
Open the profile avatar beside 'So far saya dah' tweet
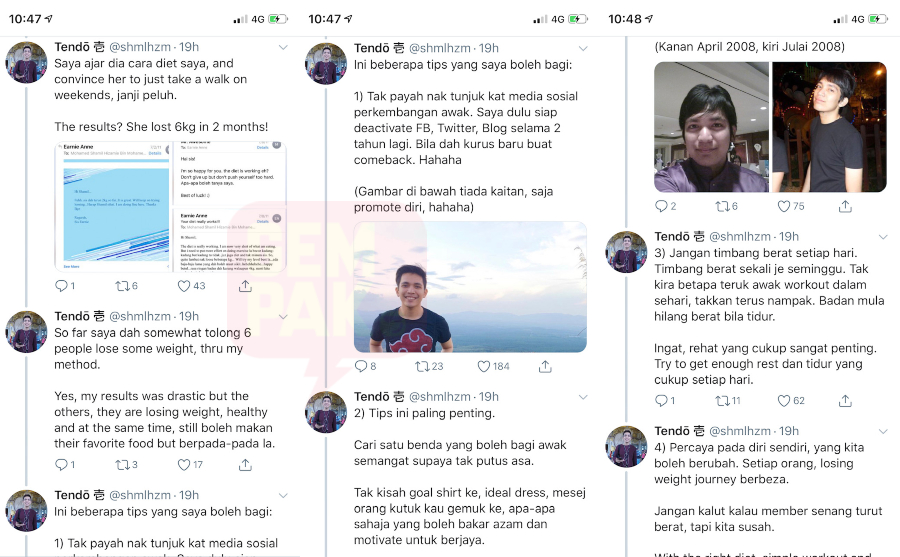[x=26, y=332]
